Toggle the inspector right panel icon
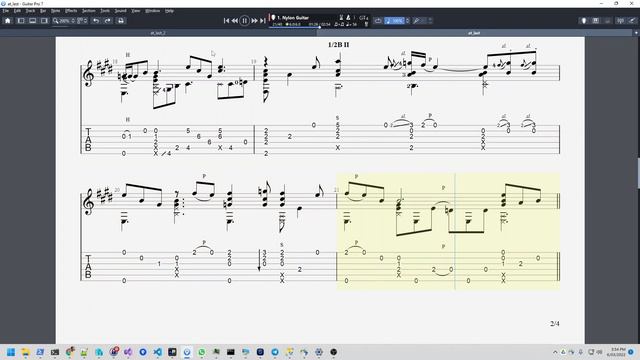640x360 pixels. click(44, 21)
